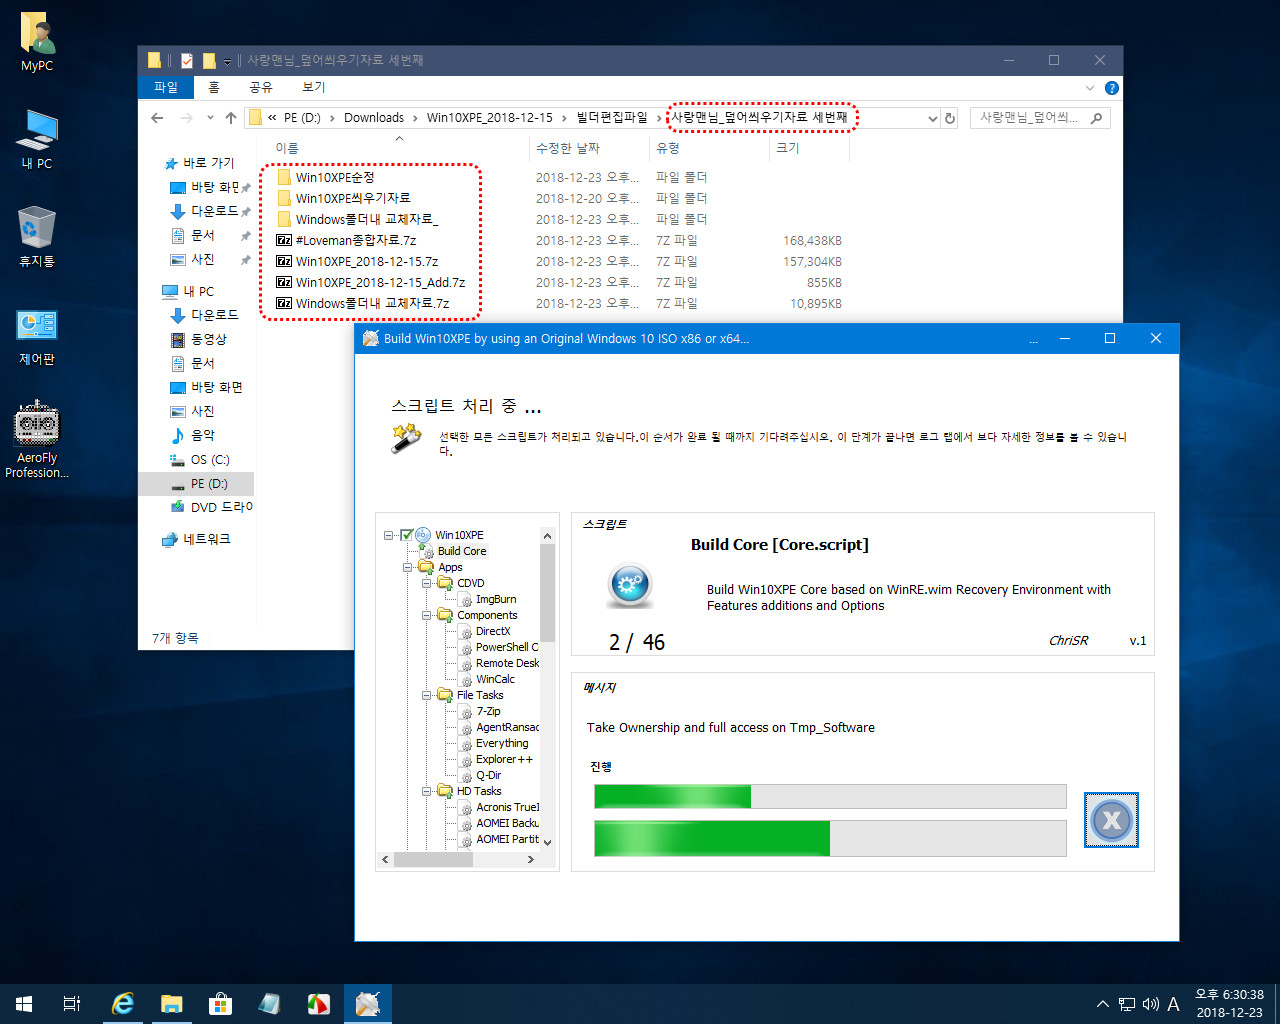The image size is (1280, 1024).
Task: Select Build Core in the script tree
Action: 462,551
